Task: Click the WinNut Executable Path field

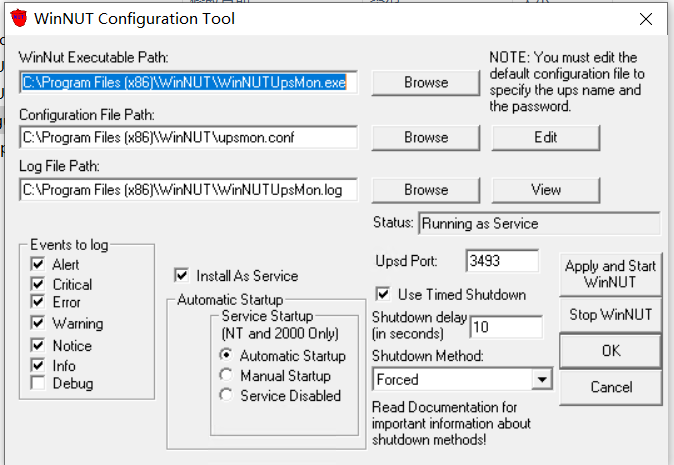Action: (x=188, y=83)
